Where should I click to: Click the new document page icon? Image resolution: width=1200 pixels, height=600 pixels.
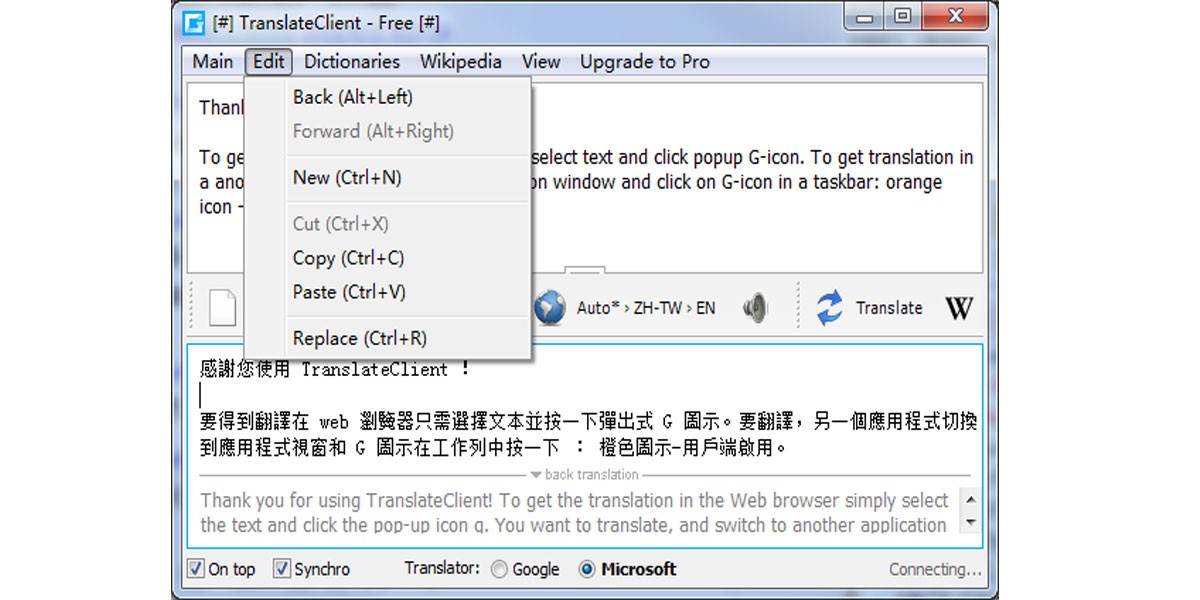[x=223, y=308]
